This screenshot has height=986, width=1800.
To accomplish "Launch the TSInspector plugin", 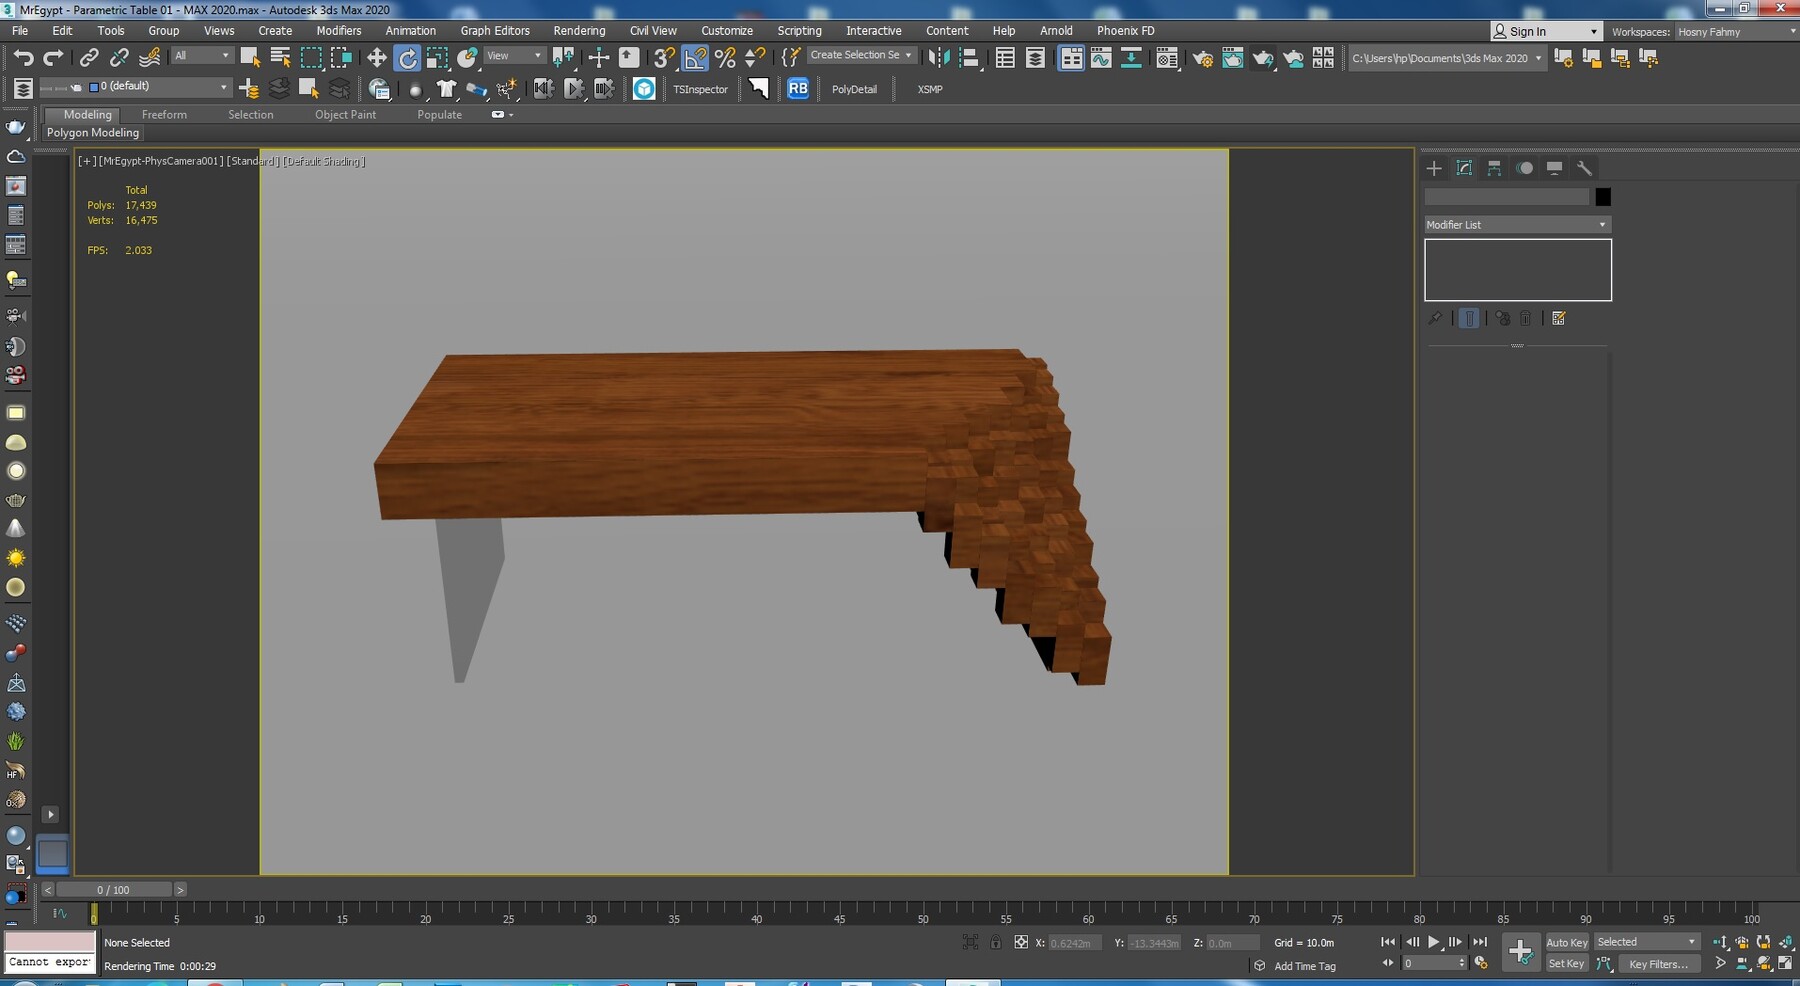I will click(700, 89).
